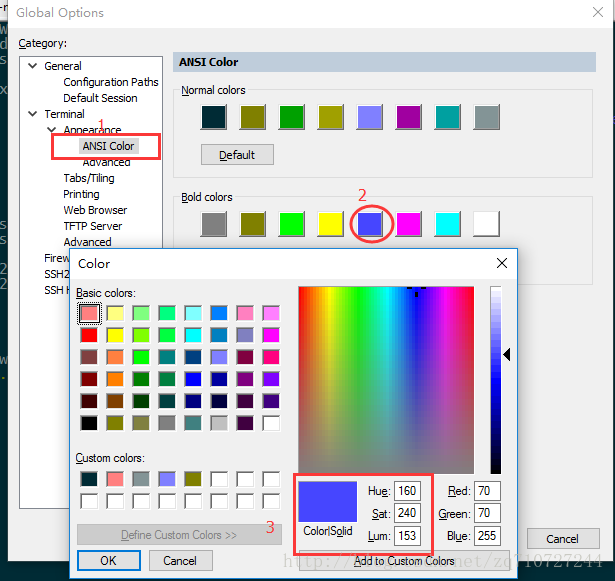Image resolution: width=615 pixels, height=581 pixels.
Task: Pick the bright green bold color swatch
Action: pyautogui.click(x=292, y=224)
